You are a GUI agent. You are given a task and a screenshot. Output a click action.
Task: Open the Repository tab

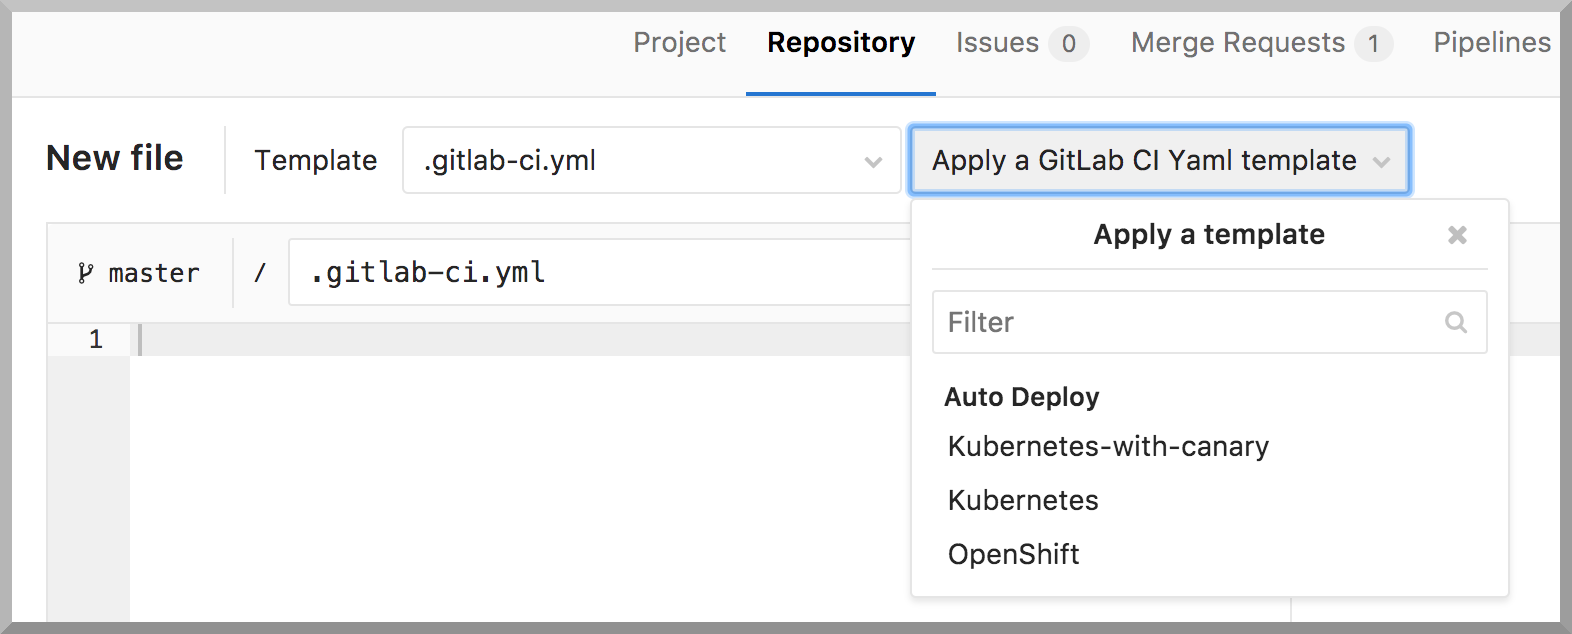click(x=840, y=43)
